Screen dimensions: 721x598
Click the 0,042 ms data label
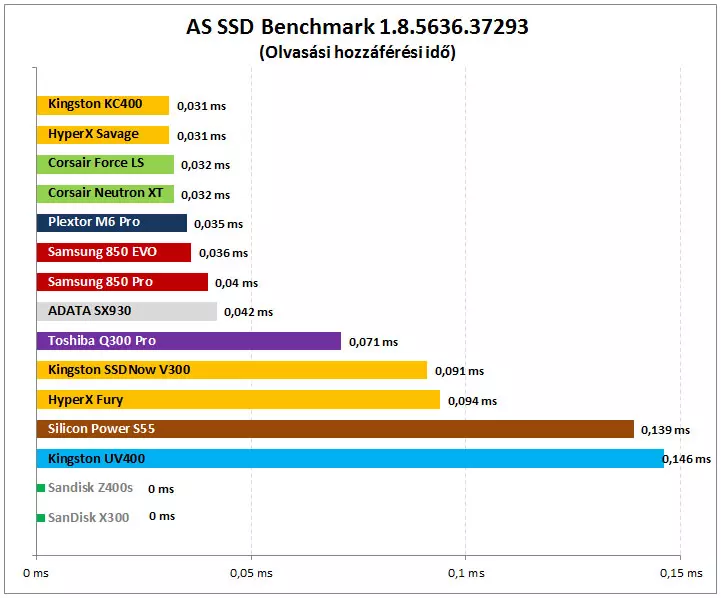(x=248, y=312)
